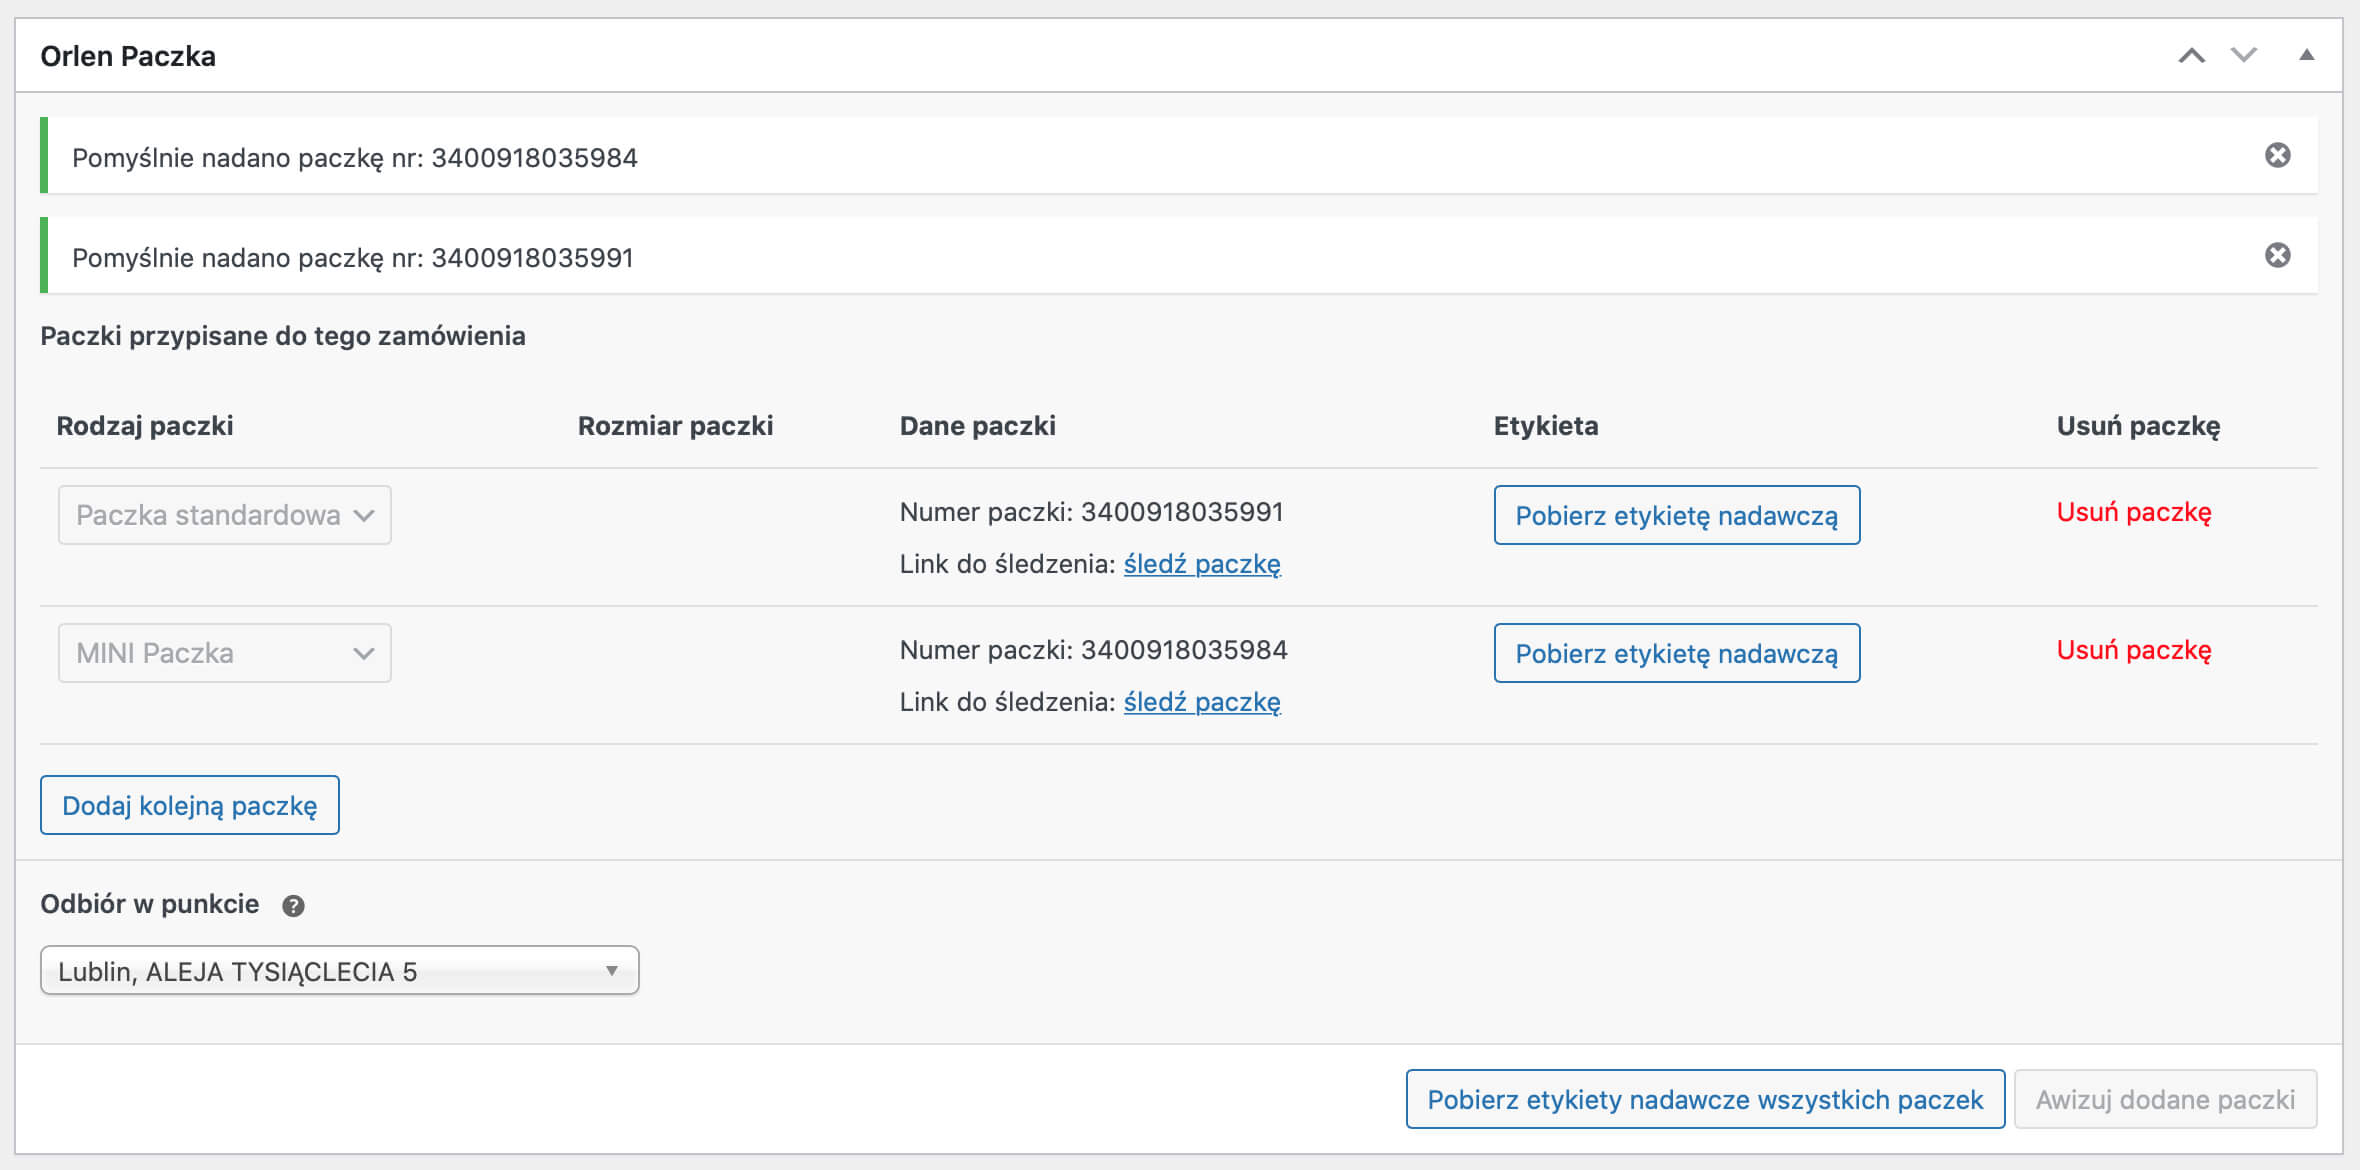Click the Etykieta column header
This screenshot has width=2360, height=1170.
(1546, 426)
